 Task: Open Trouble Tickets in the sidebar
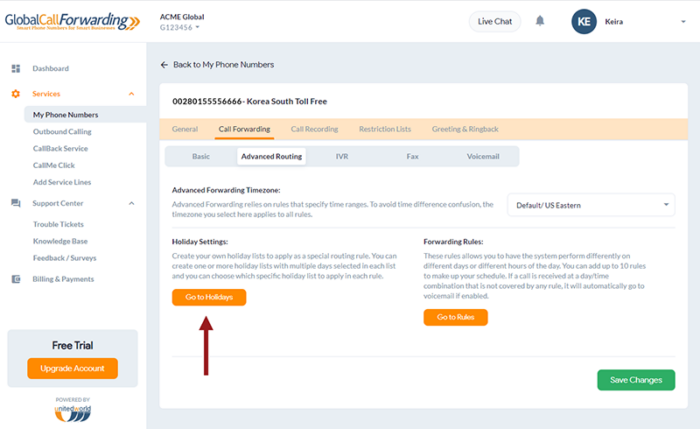(x=58, y=225)
